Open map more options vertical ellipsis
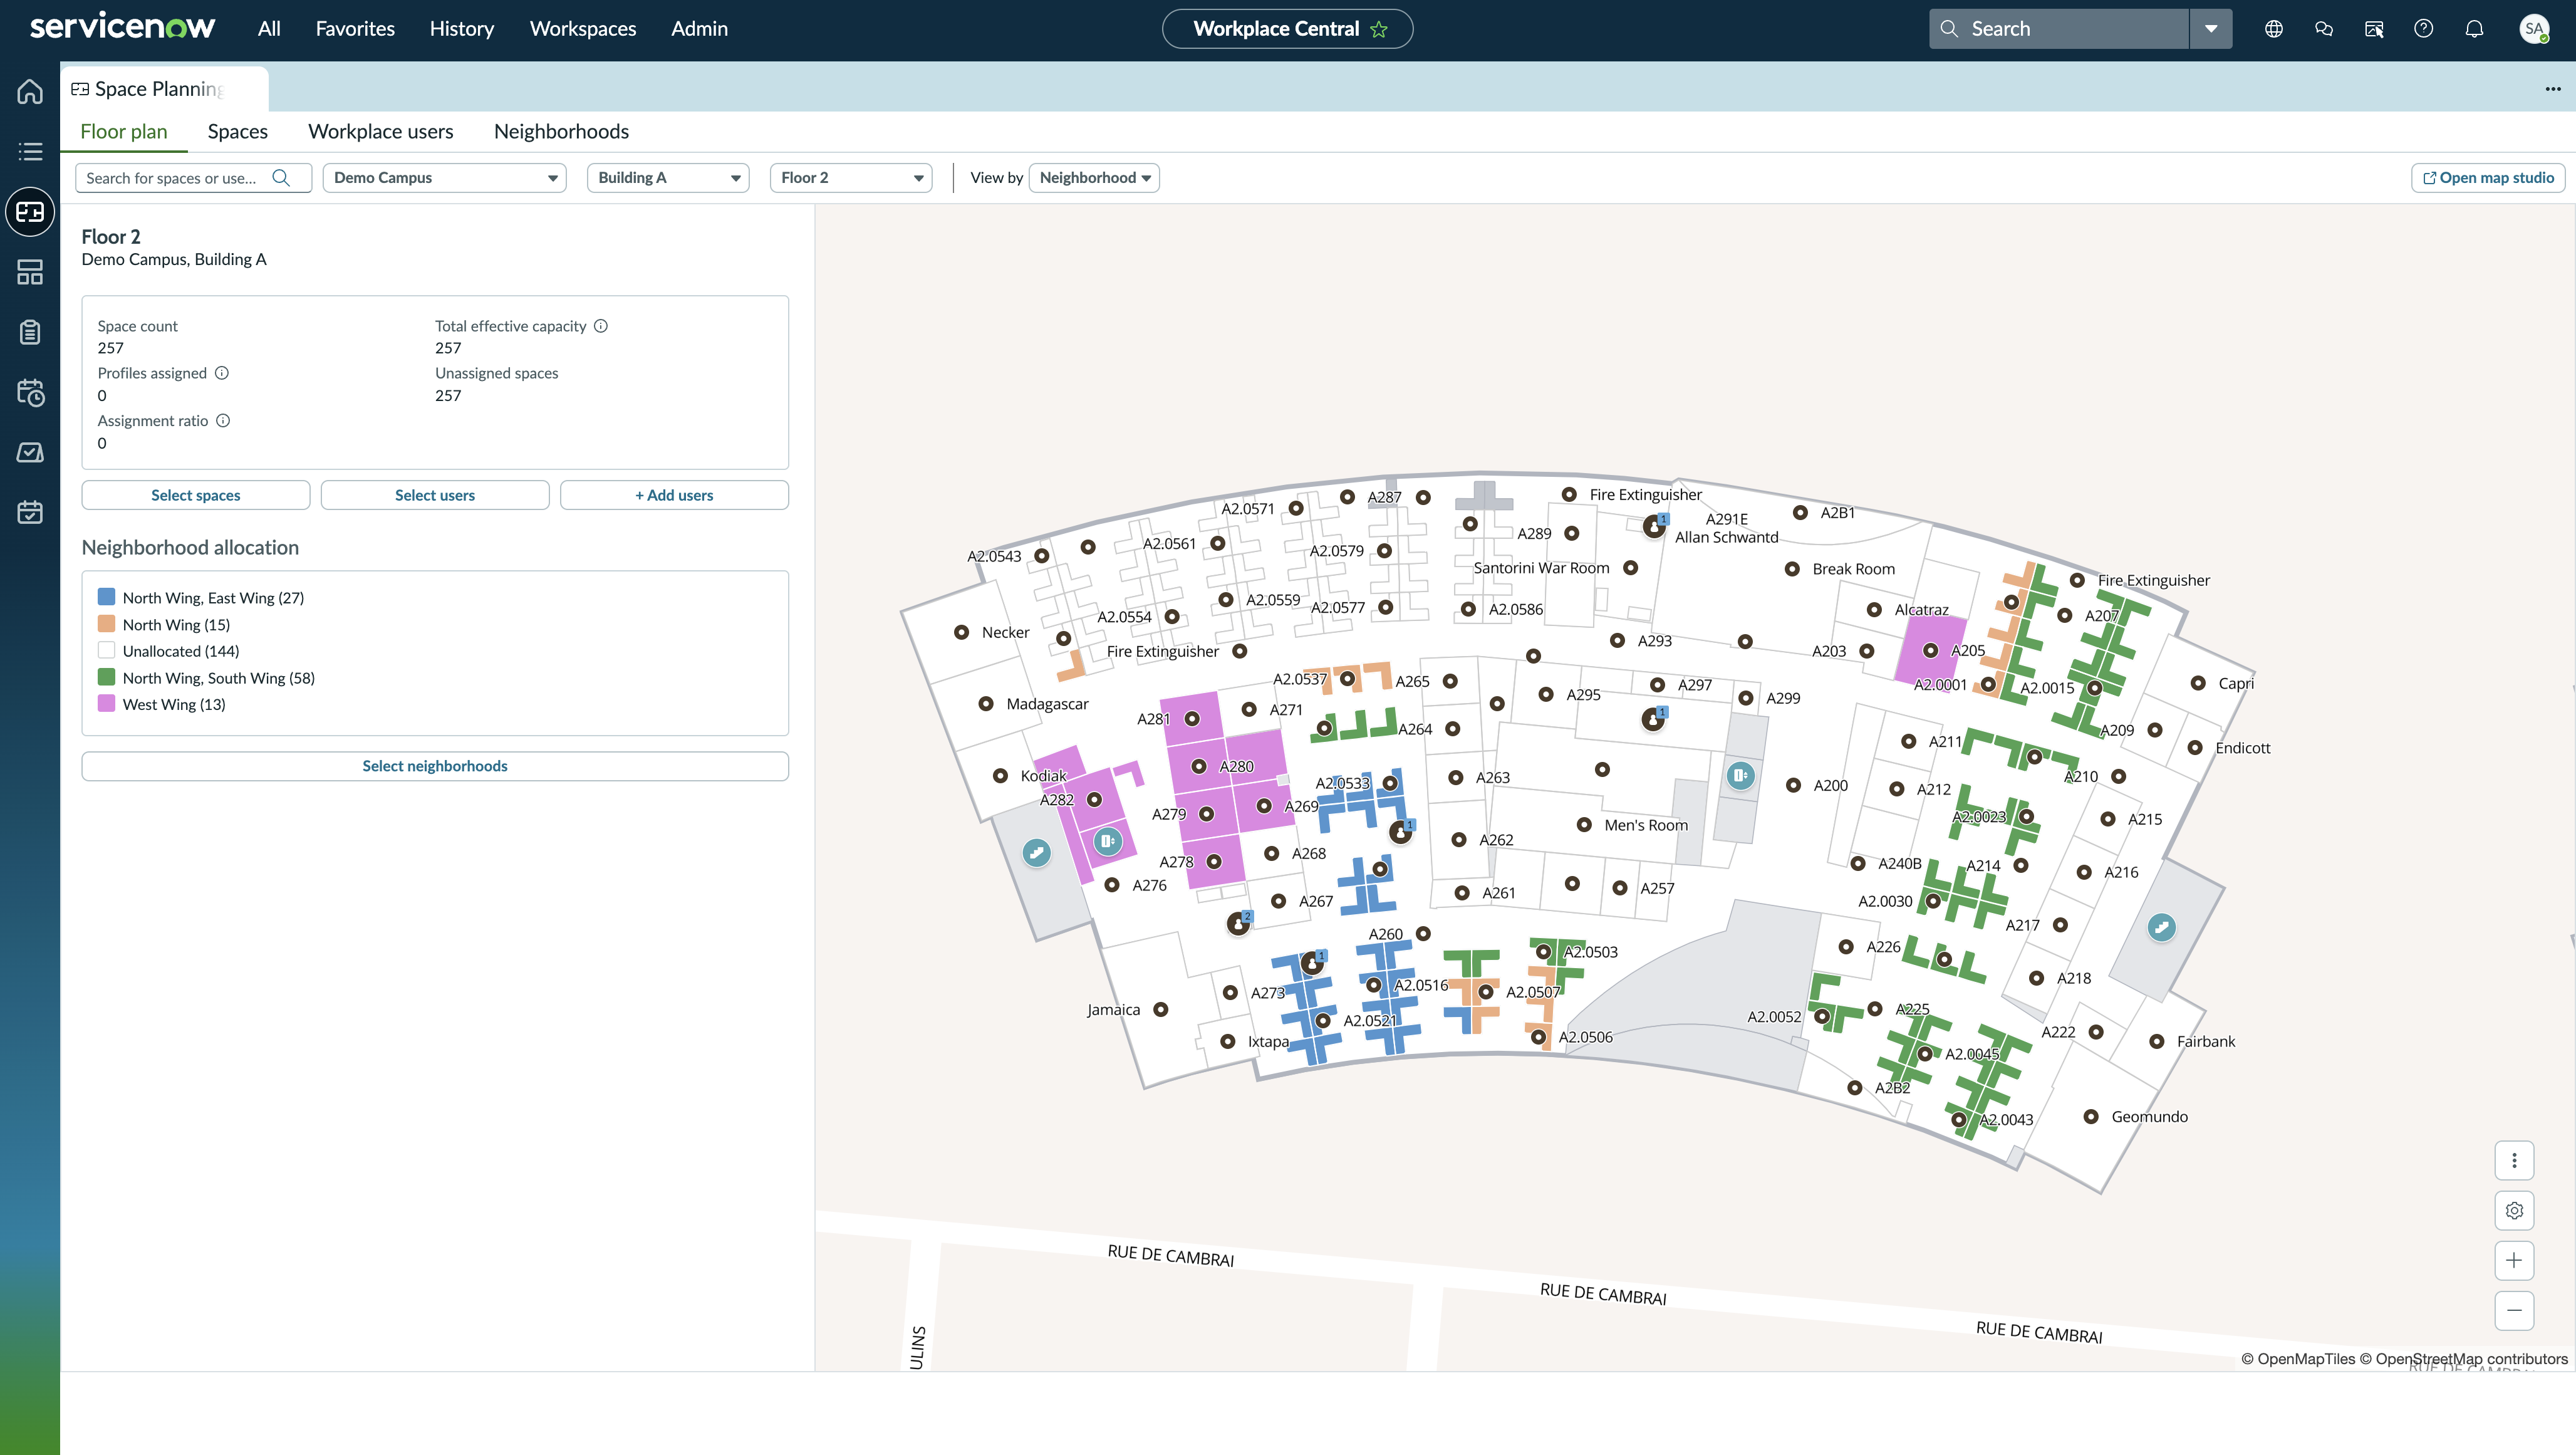The width and height of the screenshot is (2576, 1455). pyautogui.click(x=2514, y=1161)
